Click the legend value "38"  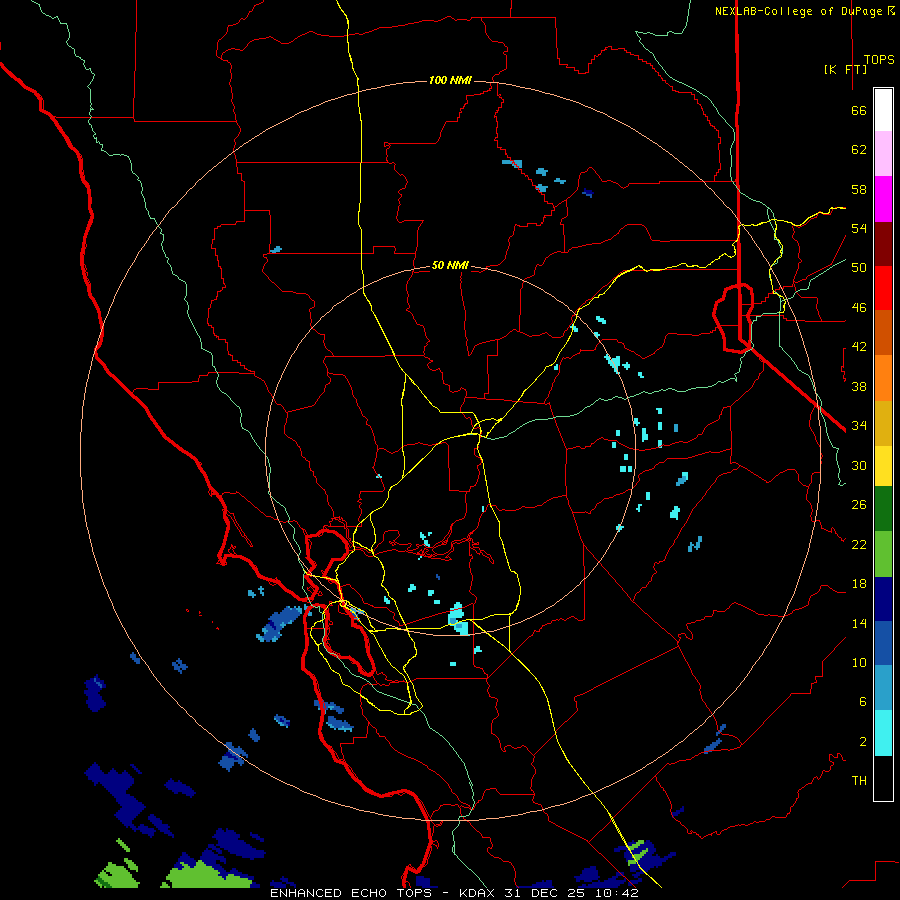pos(859,386)
